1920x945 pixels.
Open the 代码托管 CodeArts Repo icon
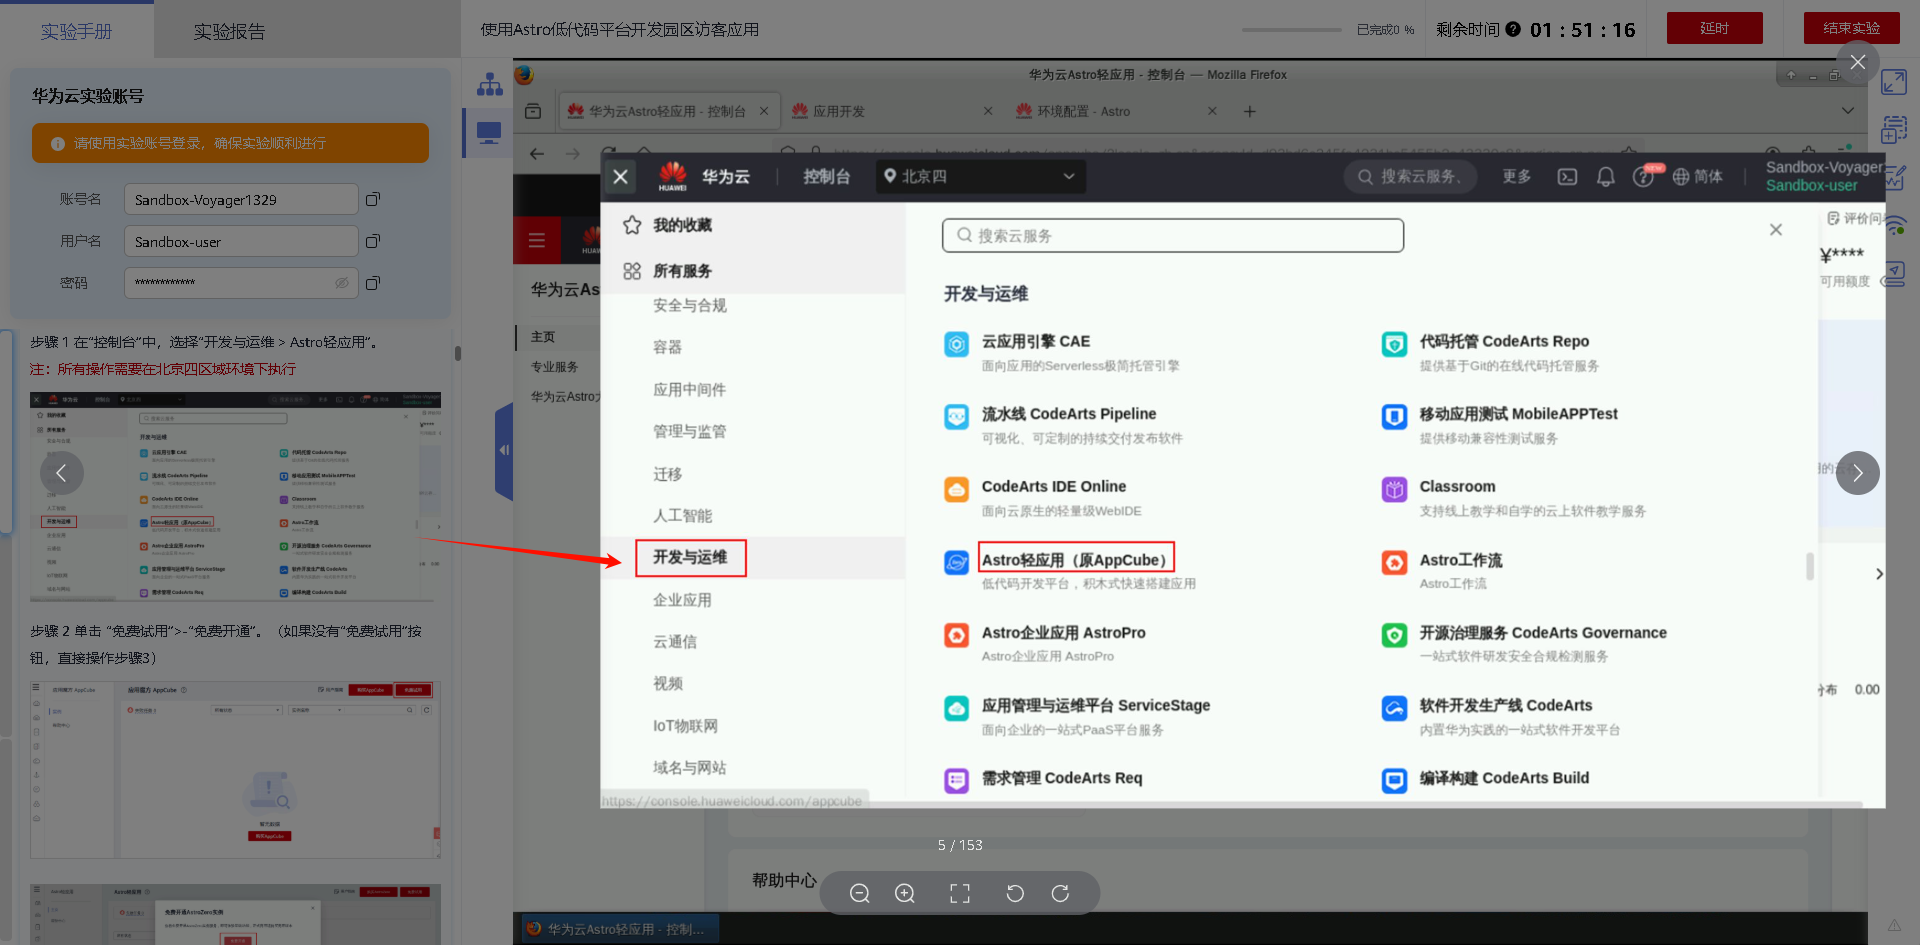(x=1394, y=345)
